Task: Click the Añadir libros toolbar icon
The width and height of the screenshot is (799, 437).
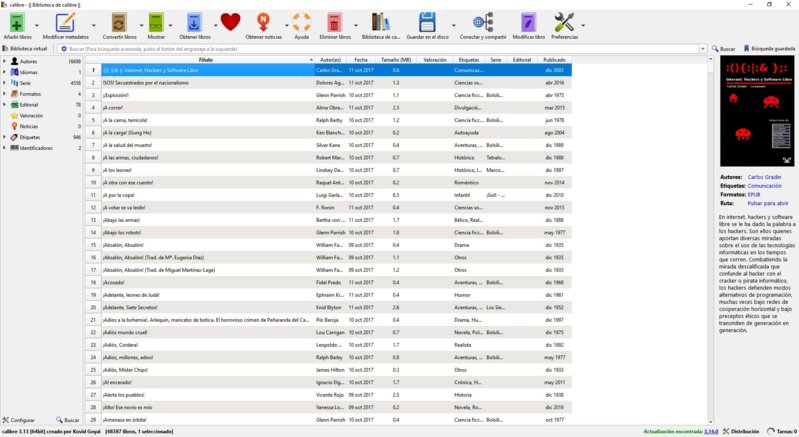Action: tap(17, 22)
